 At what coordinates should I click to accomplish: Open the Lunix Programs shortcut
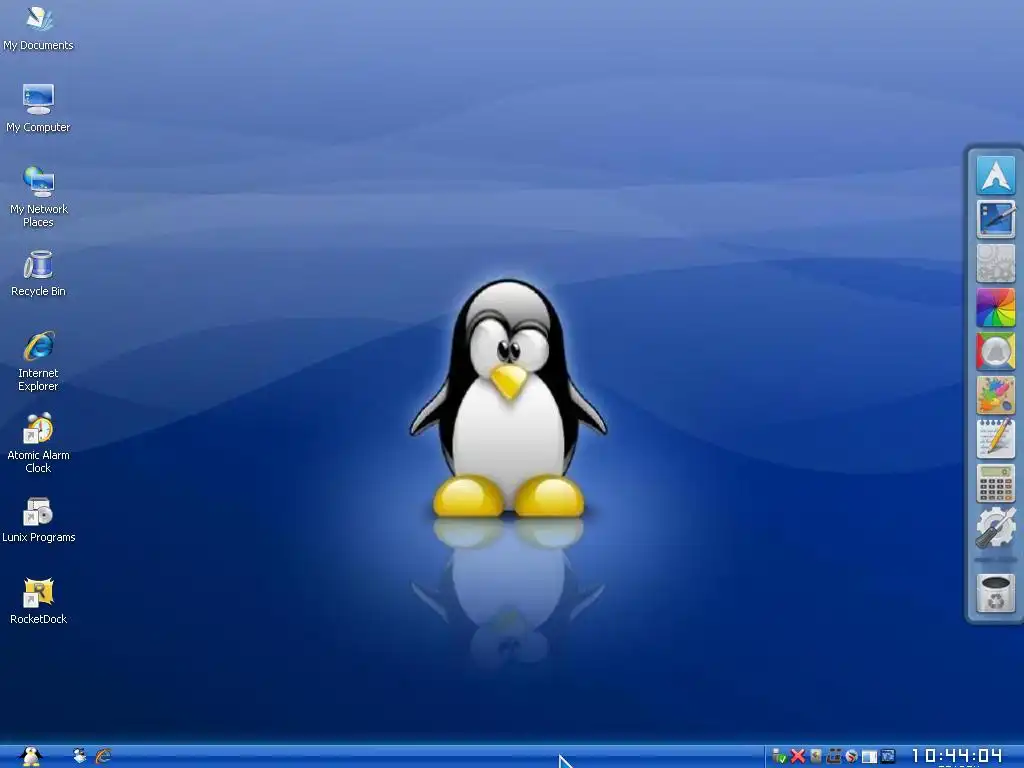click(x=38, y=520)
